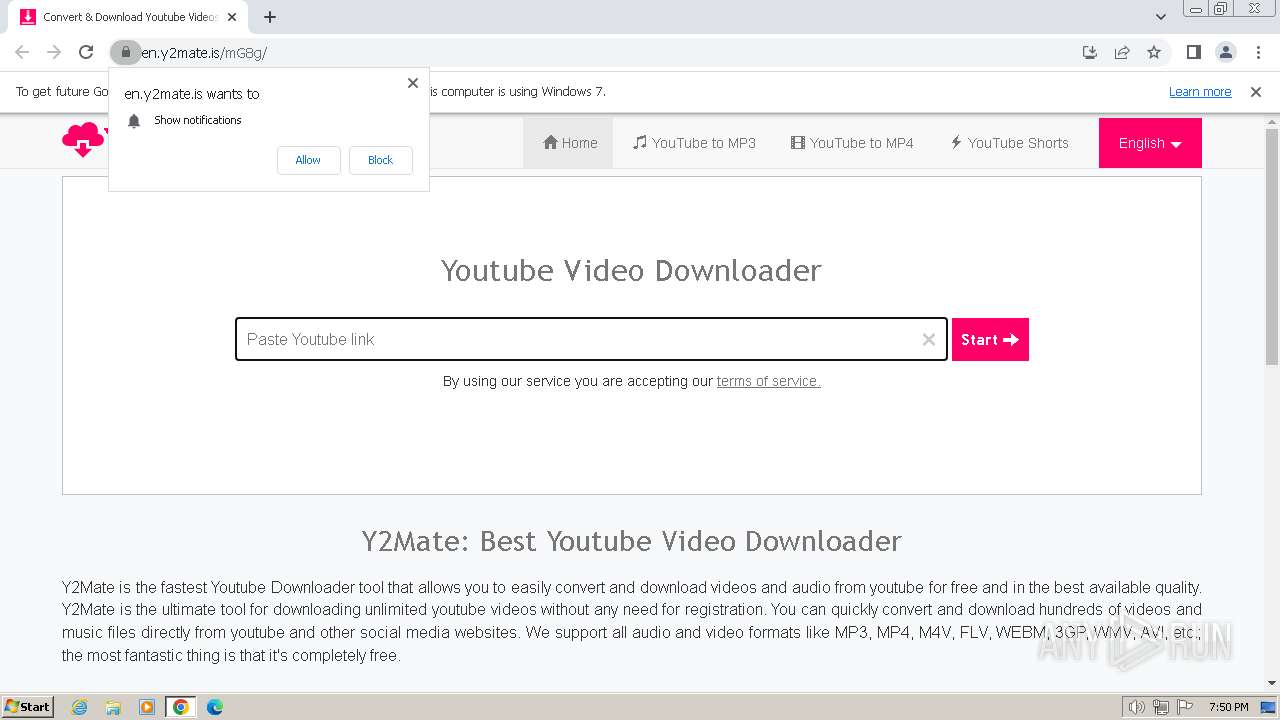Select the Convert & Download Youtube tab
The height and width of the screenshot is (720, 1280).
[x=128, y=17]
